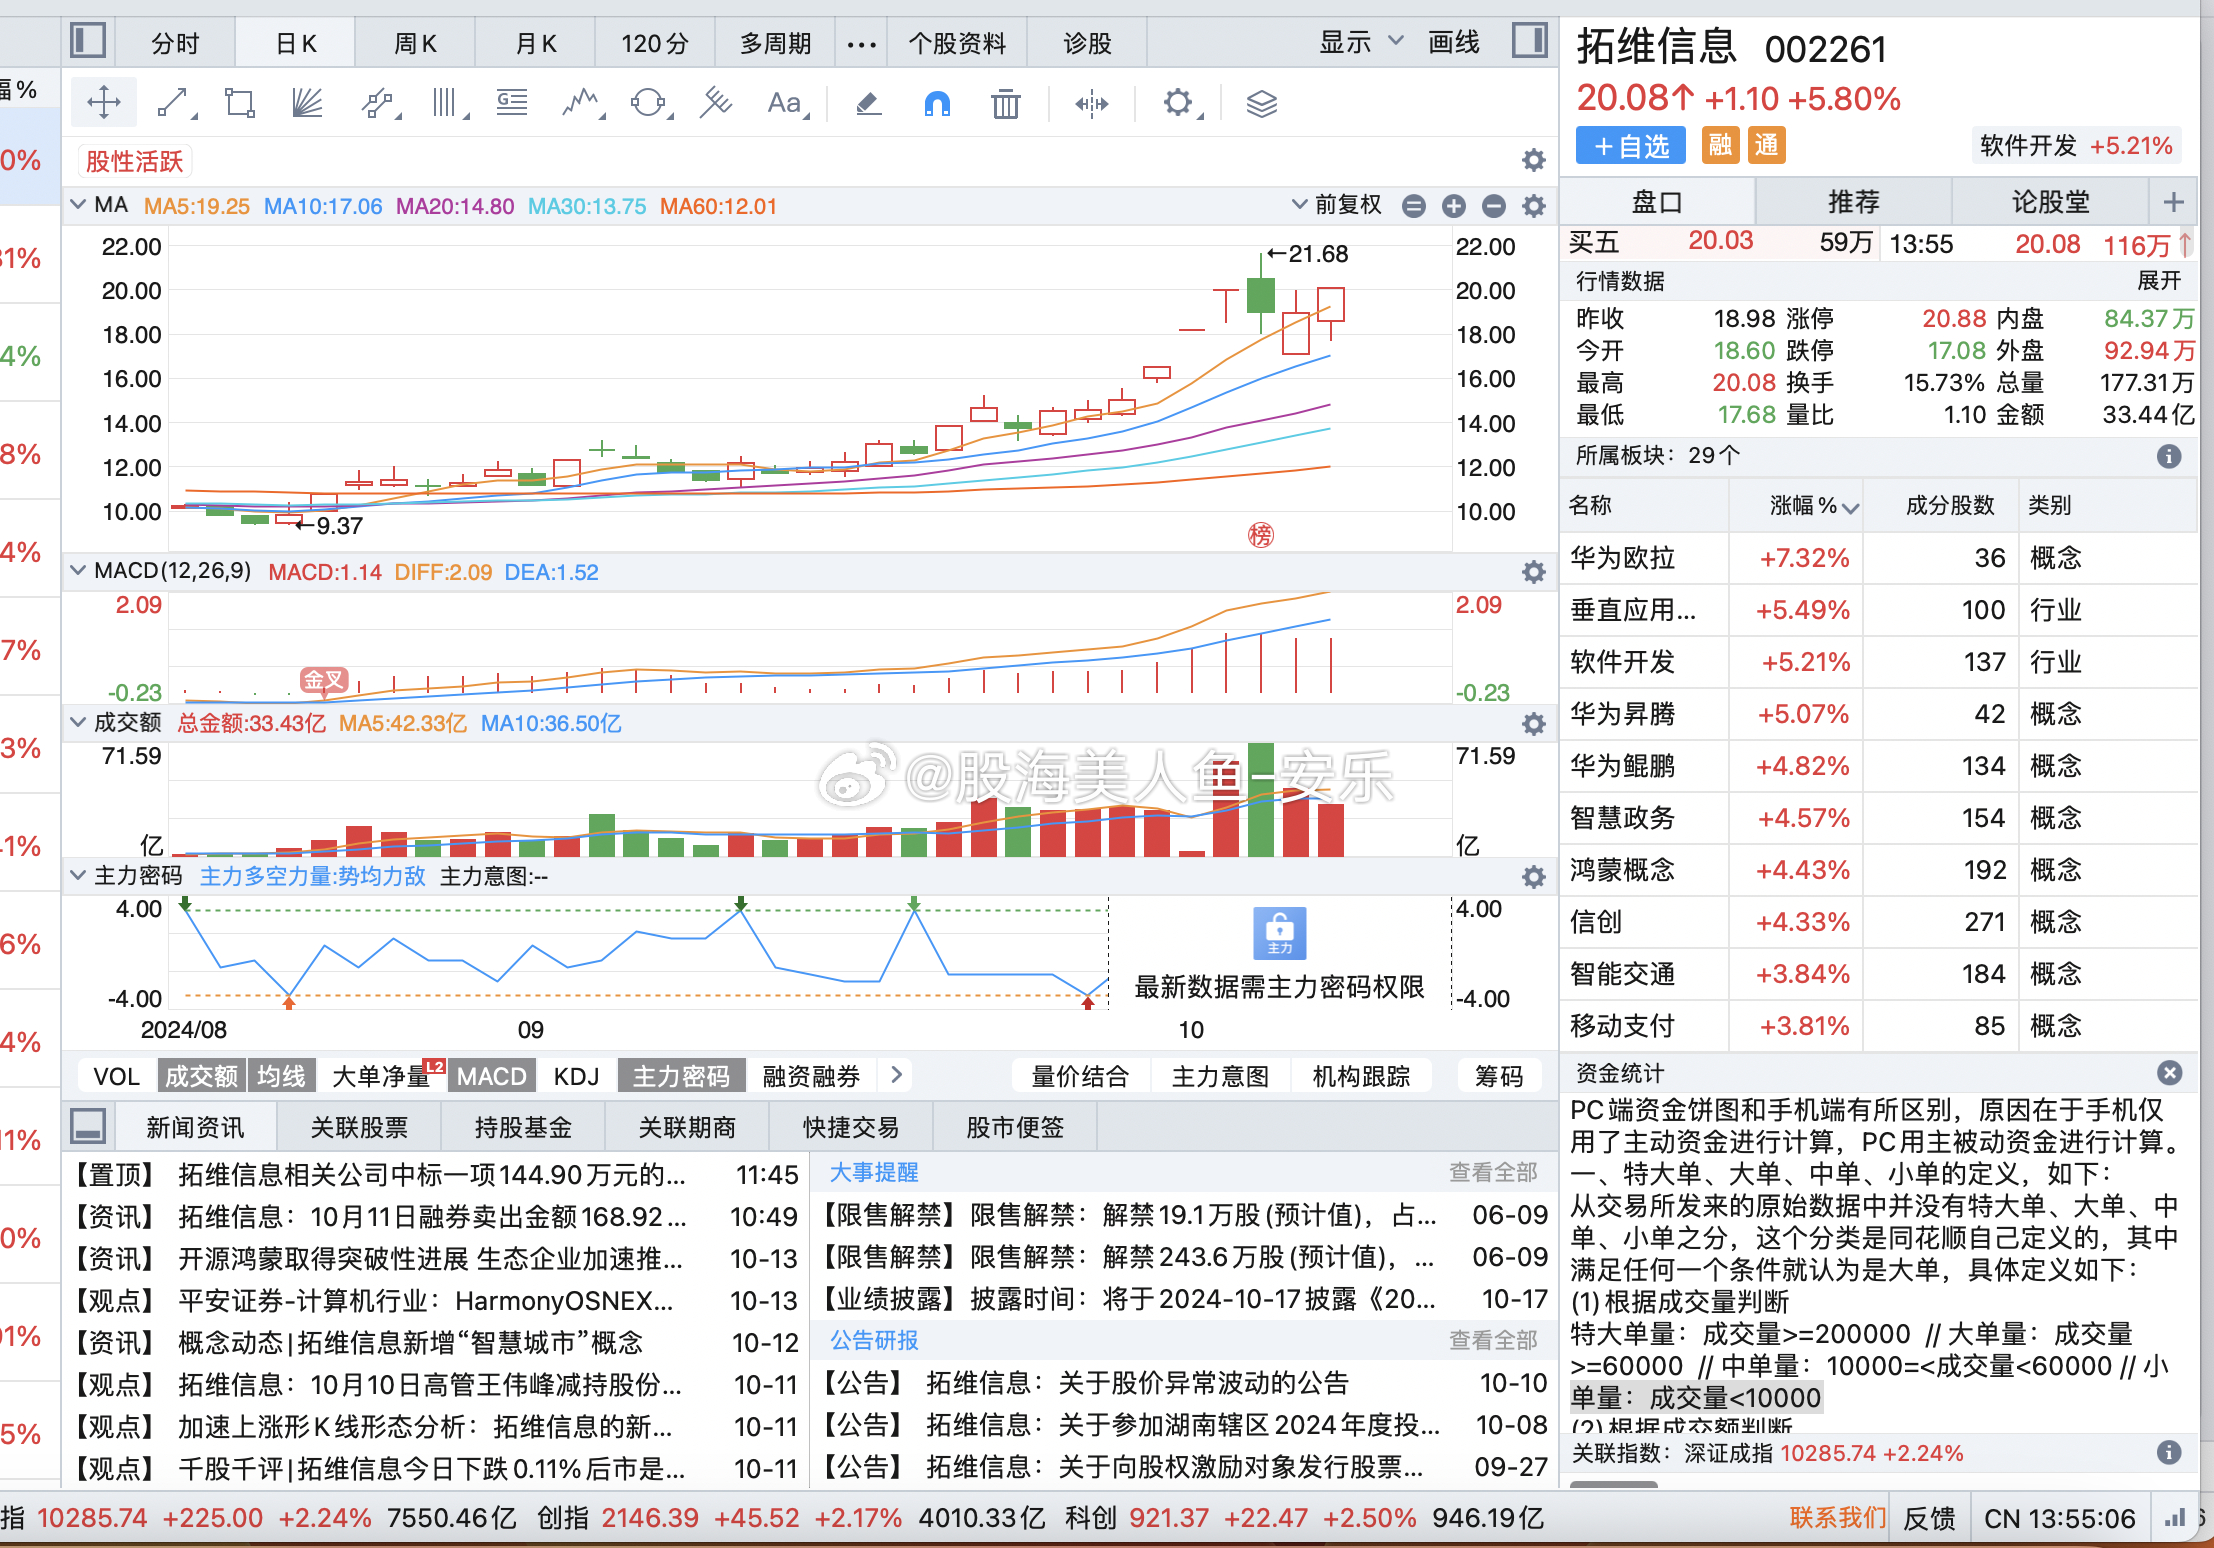Click the 画线 drawing button
Screen dimensions: 2214x1548
point(1453,42)
